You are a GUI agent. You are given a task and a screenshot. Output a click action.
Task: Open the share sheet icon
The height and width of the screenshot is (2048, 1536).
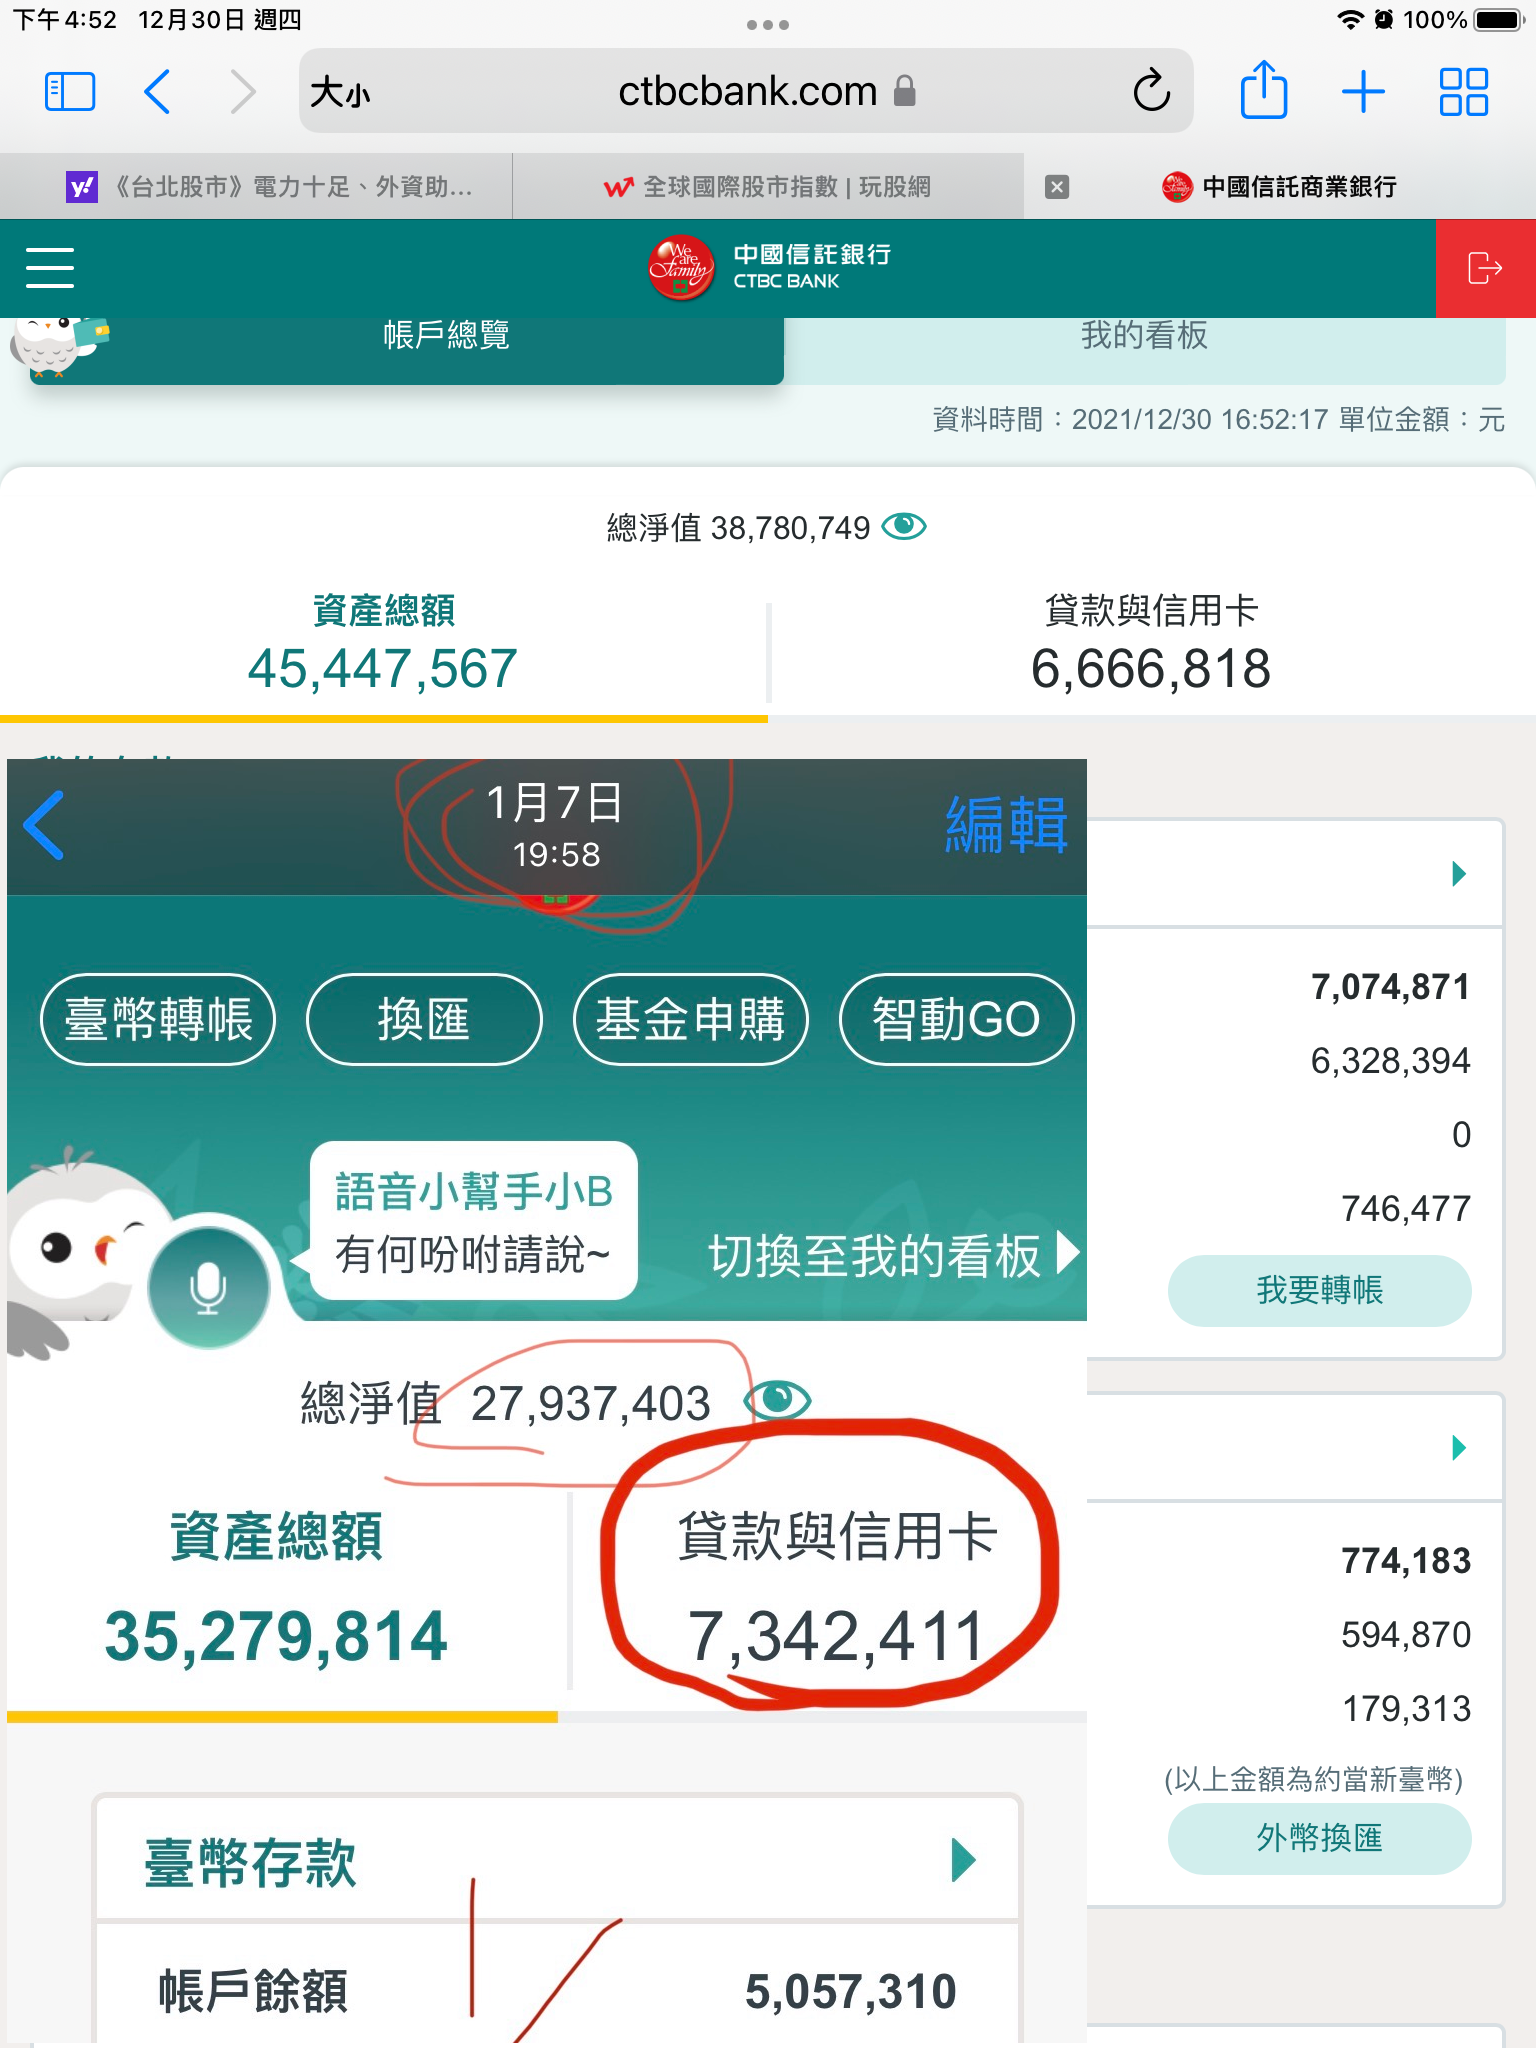point(1263,90)
